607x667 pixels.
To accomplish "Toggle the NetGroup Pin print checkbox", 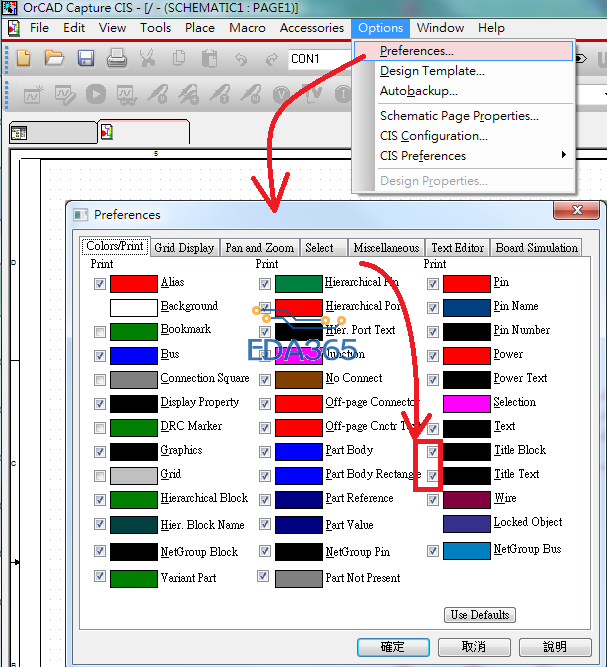I will [265, 551].
